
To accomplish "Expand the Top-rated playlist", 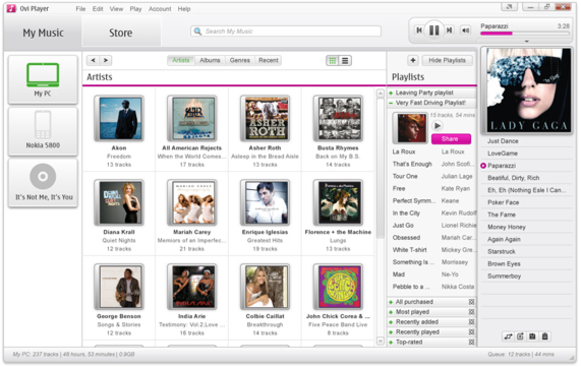I will (391, 342).
